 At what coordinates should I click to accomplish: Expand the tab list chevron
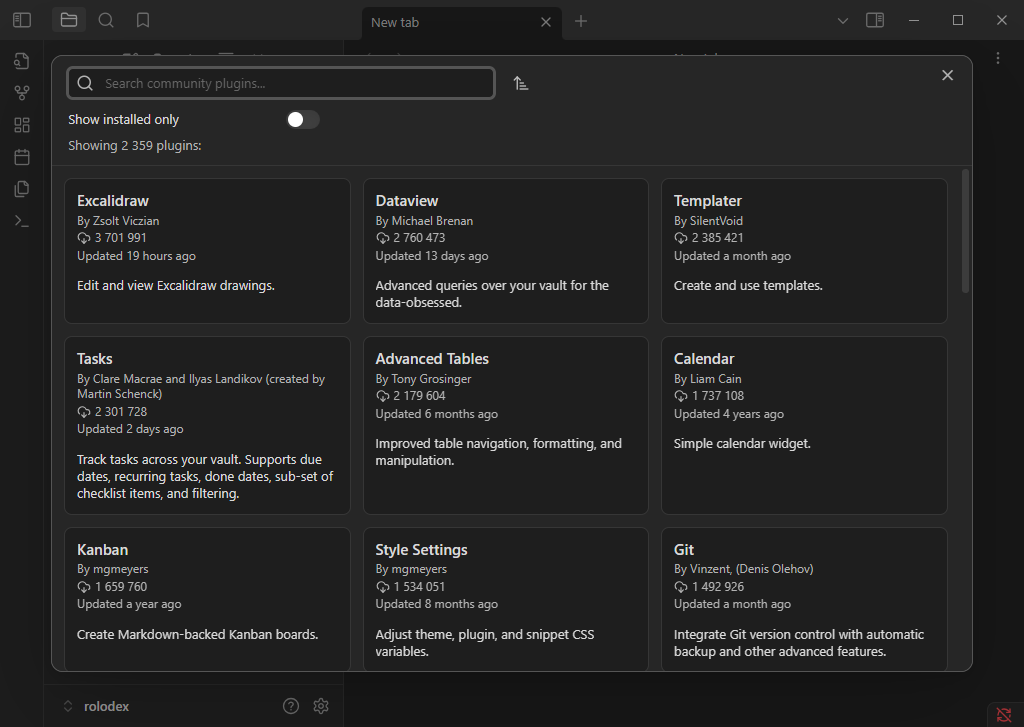(842, 21)
